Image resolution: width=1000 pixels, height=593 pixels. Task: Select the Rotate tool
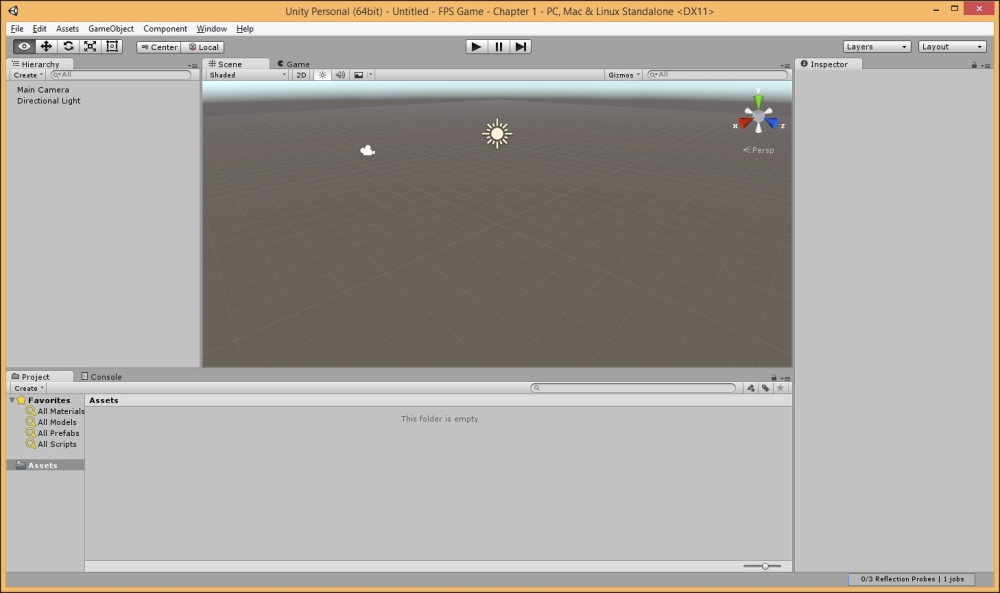(65, 46)
